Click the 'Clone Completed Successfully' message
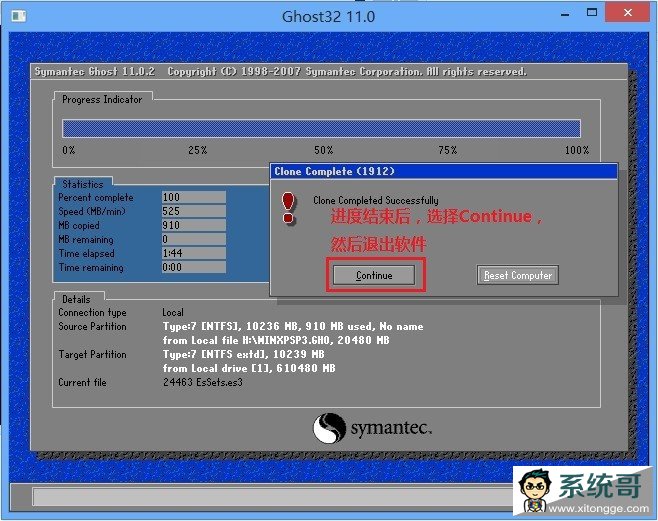This screenshot has height=521, width=658. click(376, 200)
